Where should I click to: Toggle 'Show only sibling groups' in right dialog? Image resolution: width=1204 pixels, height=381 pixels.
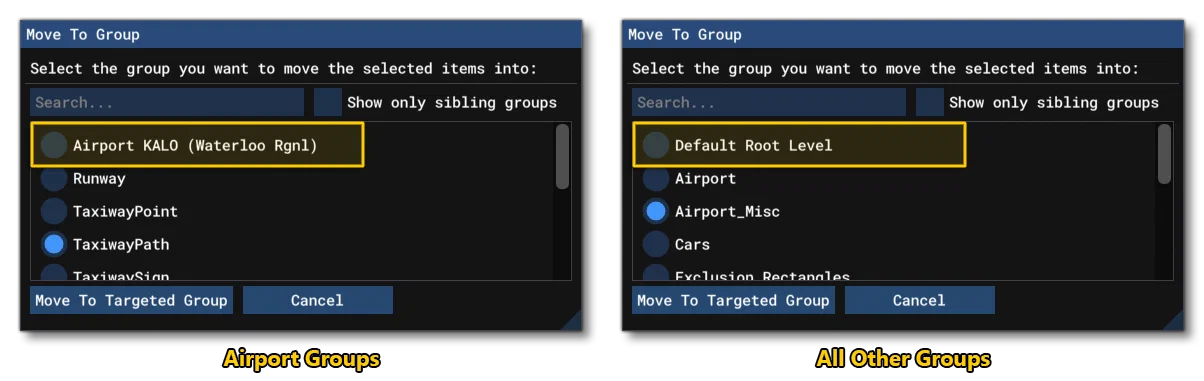[x=929, y=102]
